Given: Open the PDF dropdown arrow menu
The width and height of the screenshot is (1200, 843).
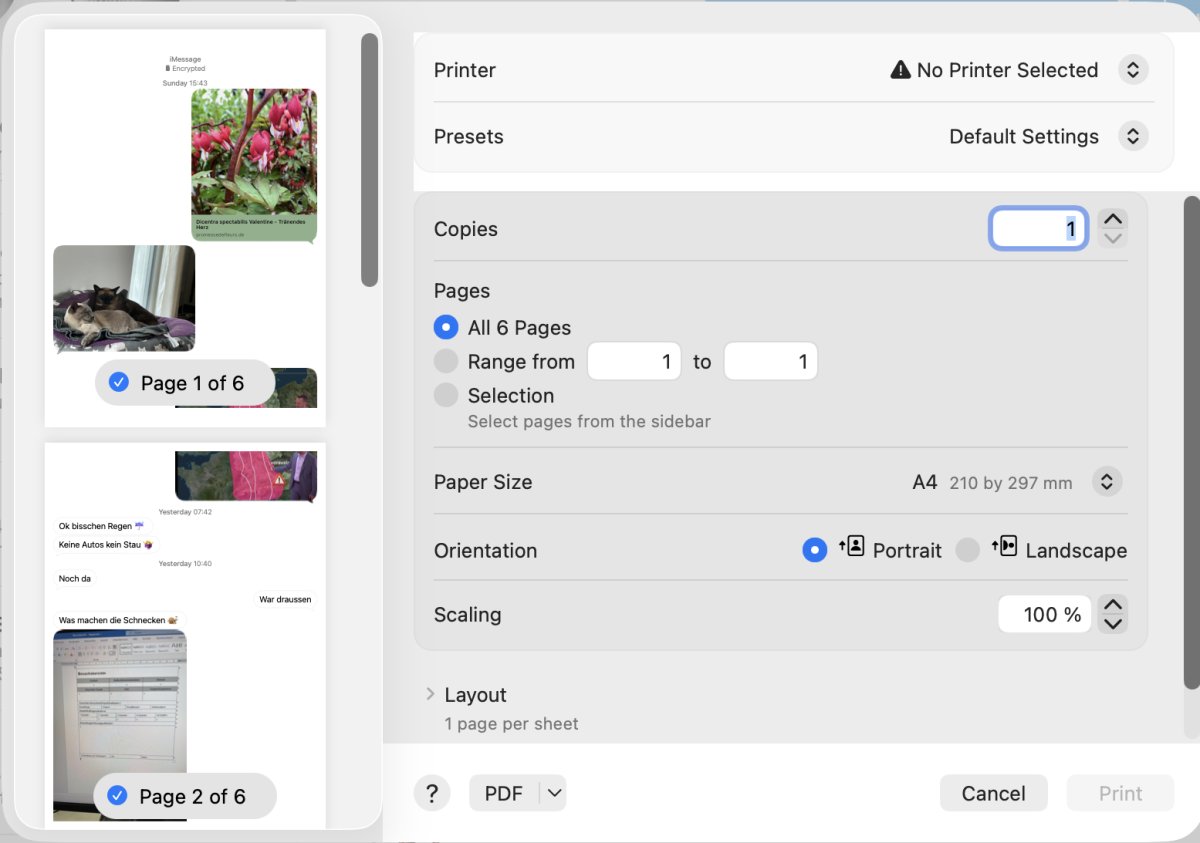Looking at the screenshot, I should coord(554,794).
